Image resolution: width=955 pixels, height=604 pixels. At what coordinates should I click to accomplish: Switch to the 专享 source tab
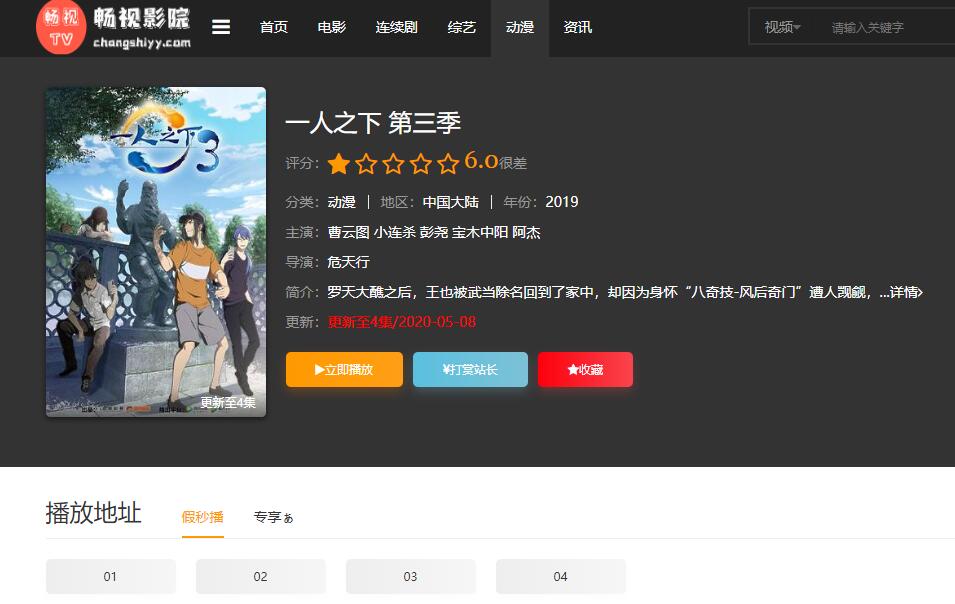click(273, 518)
